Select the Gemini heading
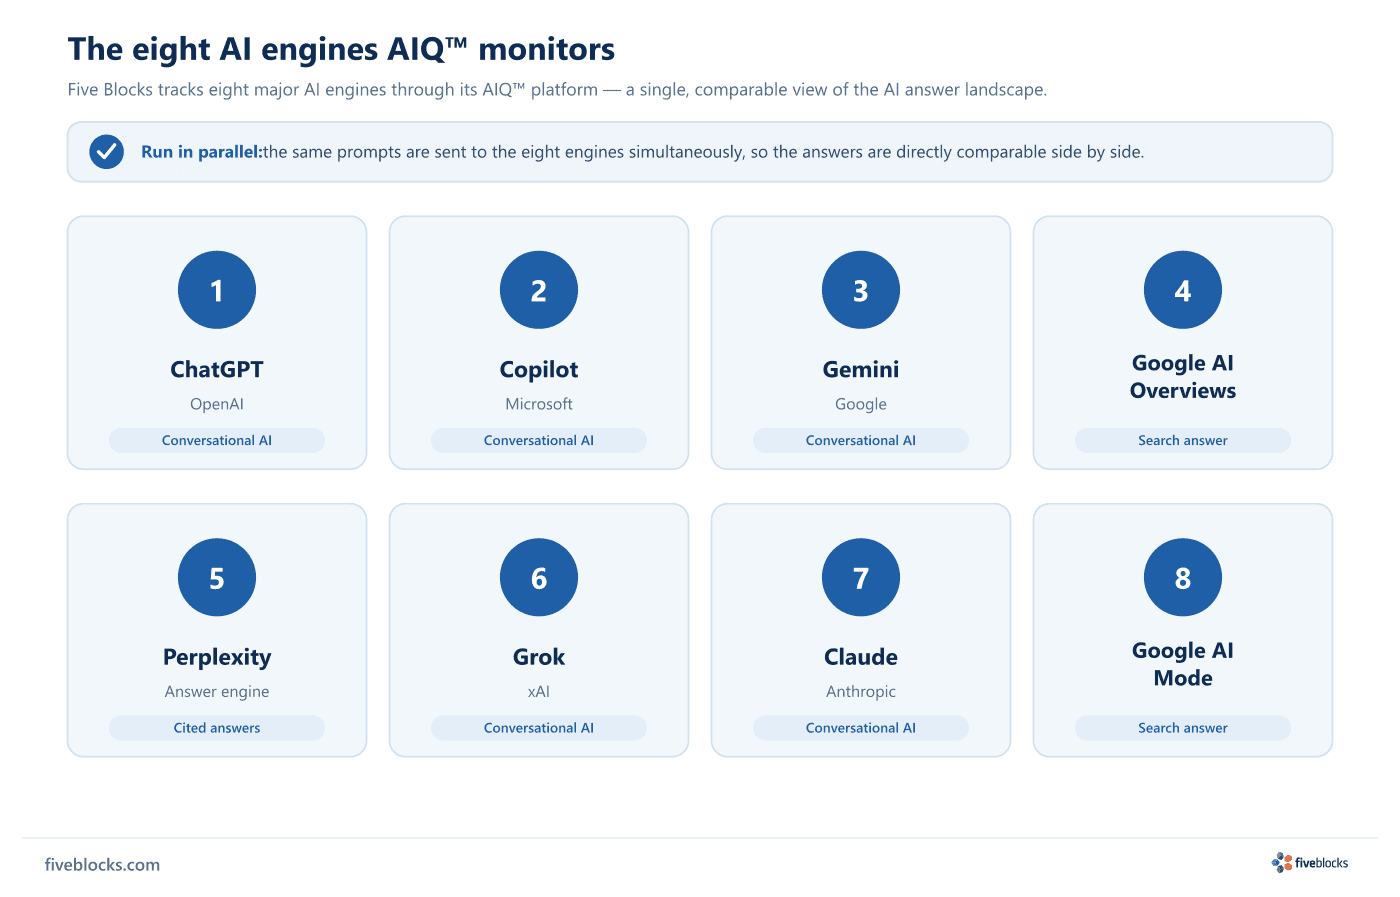The width and height of the screenshot is (1400, 897). (861, 370)
